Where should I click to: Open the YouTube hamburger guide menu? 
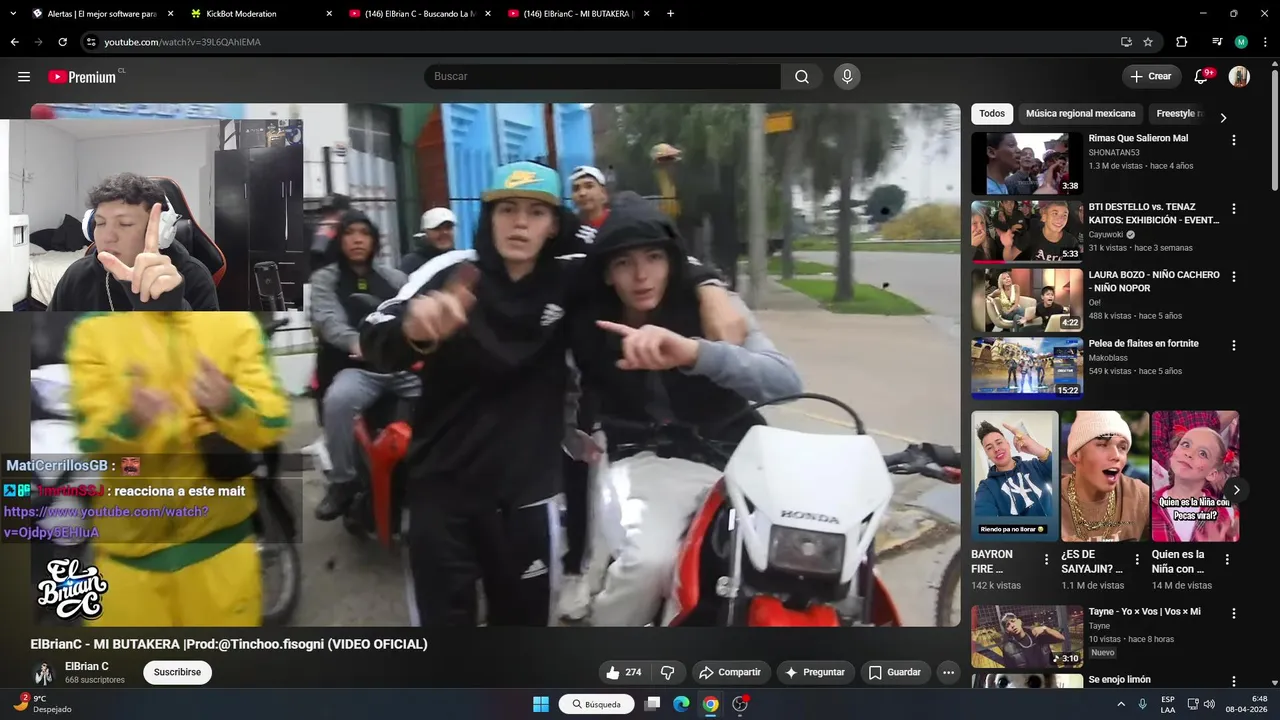24,77
